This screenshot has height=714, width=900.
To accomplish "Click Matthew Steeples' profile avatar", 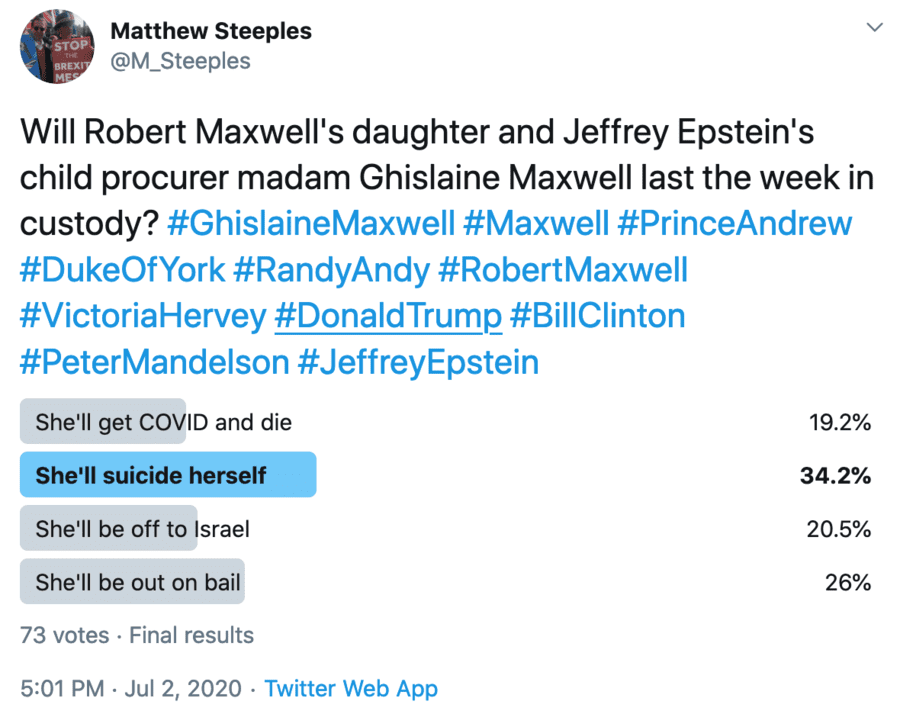I will click(58, 48).
